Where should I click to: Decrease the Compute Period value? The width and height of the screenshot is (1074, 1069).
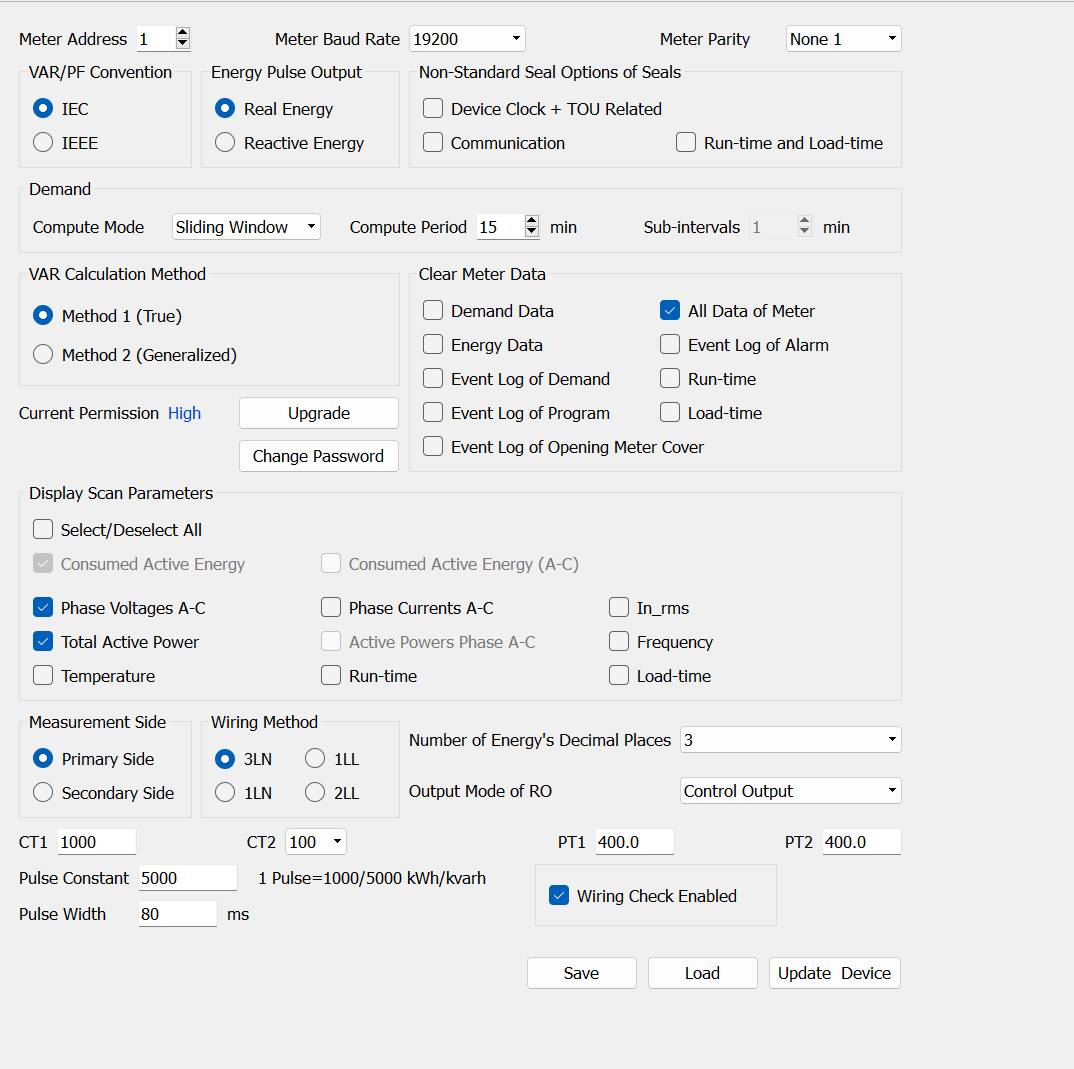coord(532,232)
